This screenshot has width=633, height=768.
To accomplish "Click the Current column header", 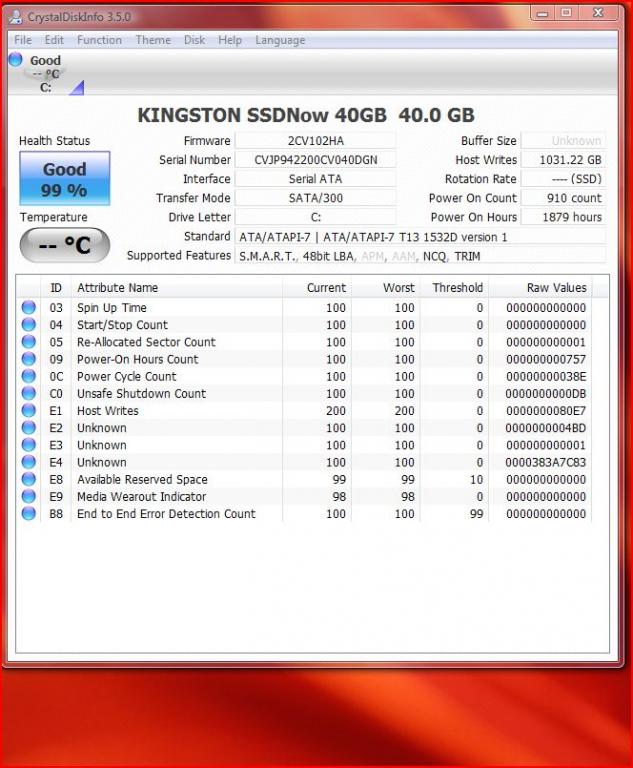I will 317,288.
